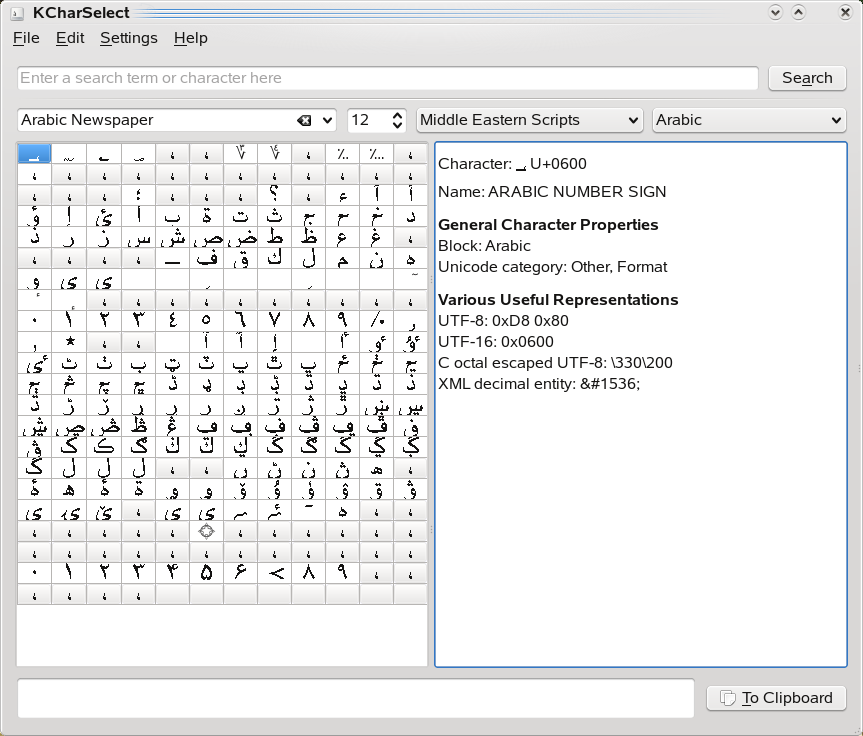Screen dimensions: 863x736
Task: Open the Arabic block dropdown
Action: [x=749, y=120]
